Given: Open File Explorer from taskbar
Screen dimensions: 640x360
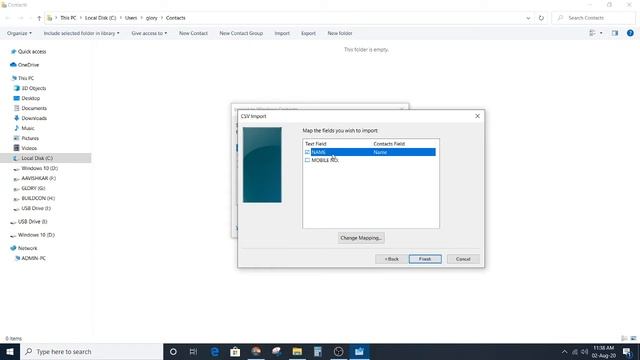Looking at the screenshot, I should 297,351.
